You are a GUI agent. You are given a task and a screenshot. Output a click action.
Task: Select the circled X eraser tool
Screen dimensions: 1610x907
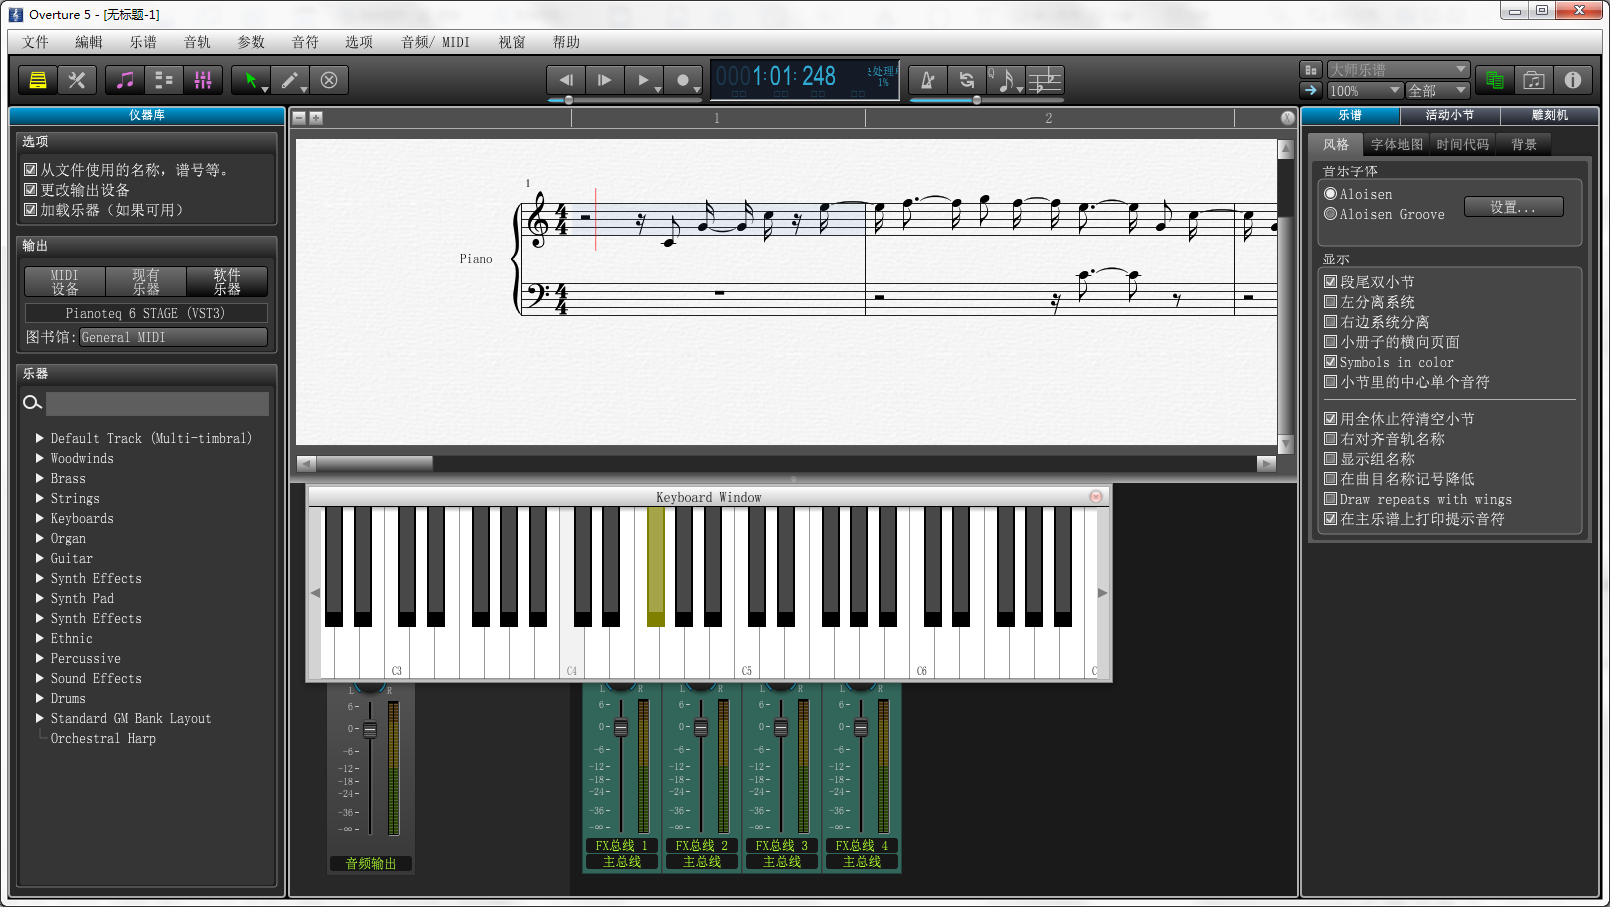click(329, 80)
